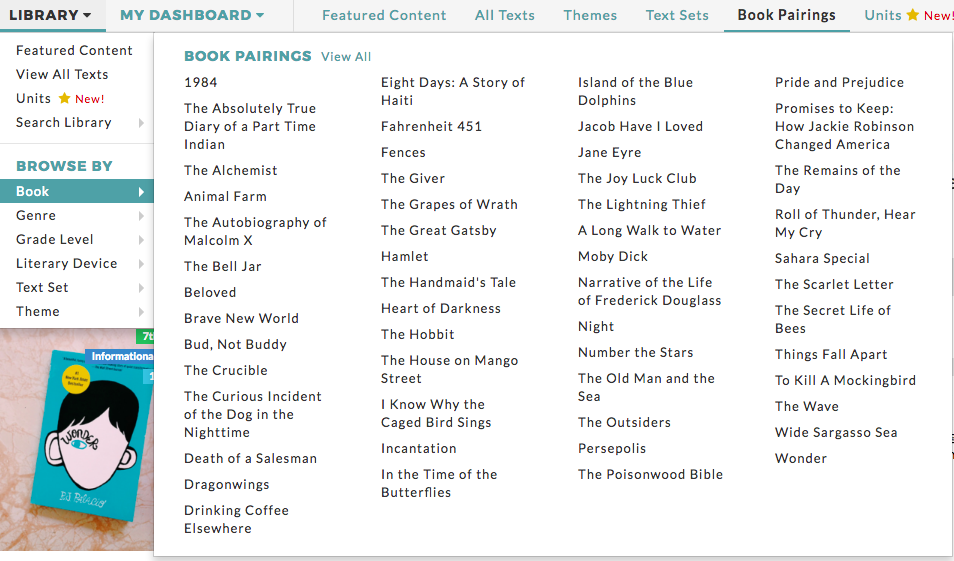Open Featured Content in the sidebar
This screenshot has width=954, height=561.
point(74,51)
